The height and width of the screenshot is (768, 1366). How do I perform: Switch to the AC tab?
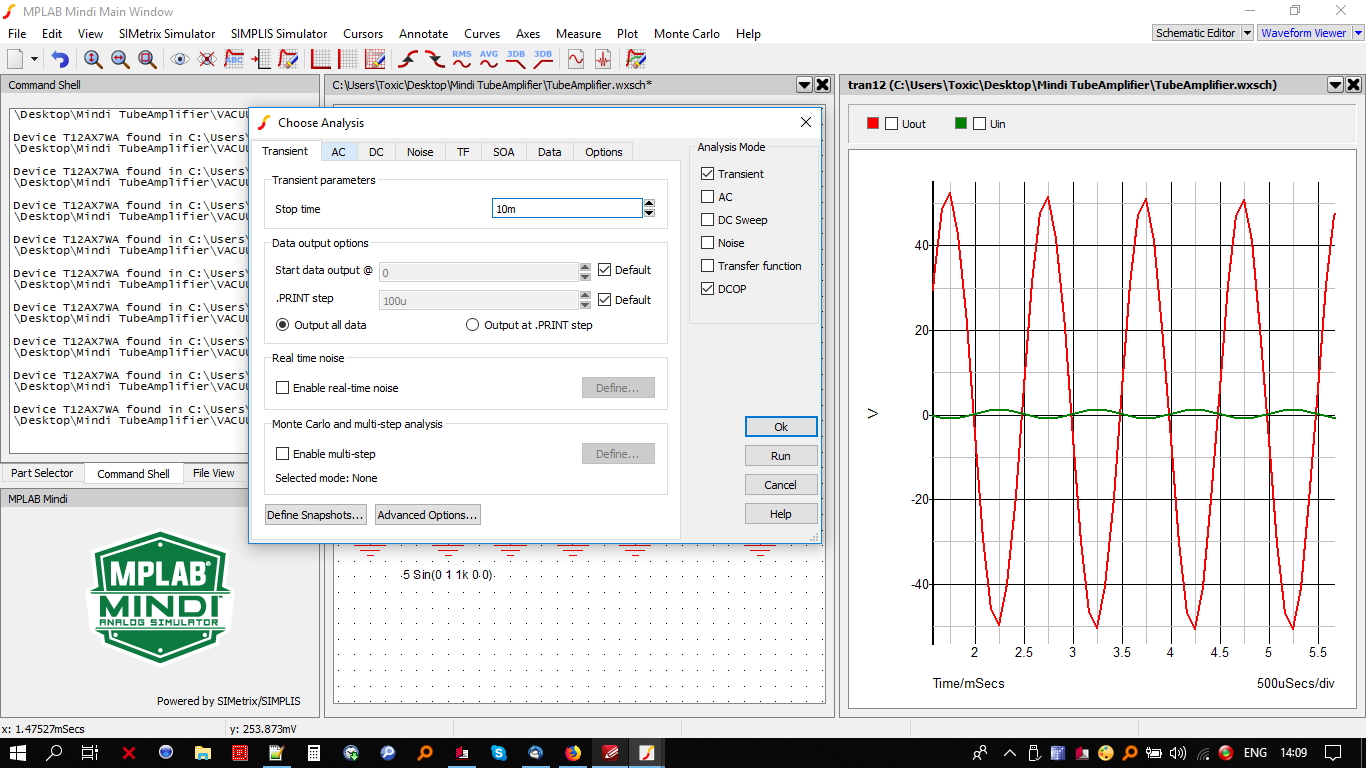tap(339, 152)
